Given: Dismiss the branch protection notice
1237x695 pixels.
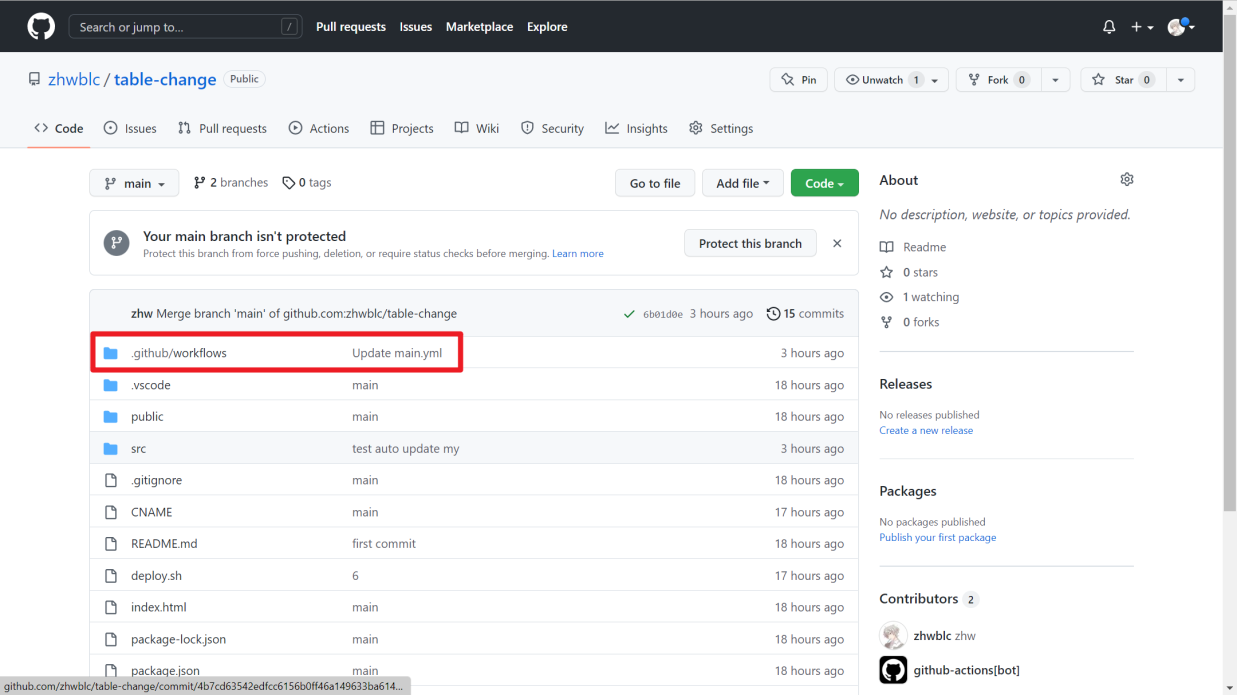Looking at the screenshot, I should tap(837, 243).
